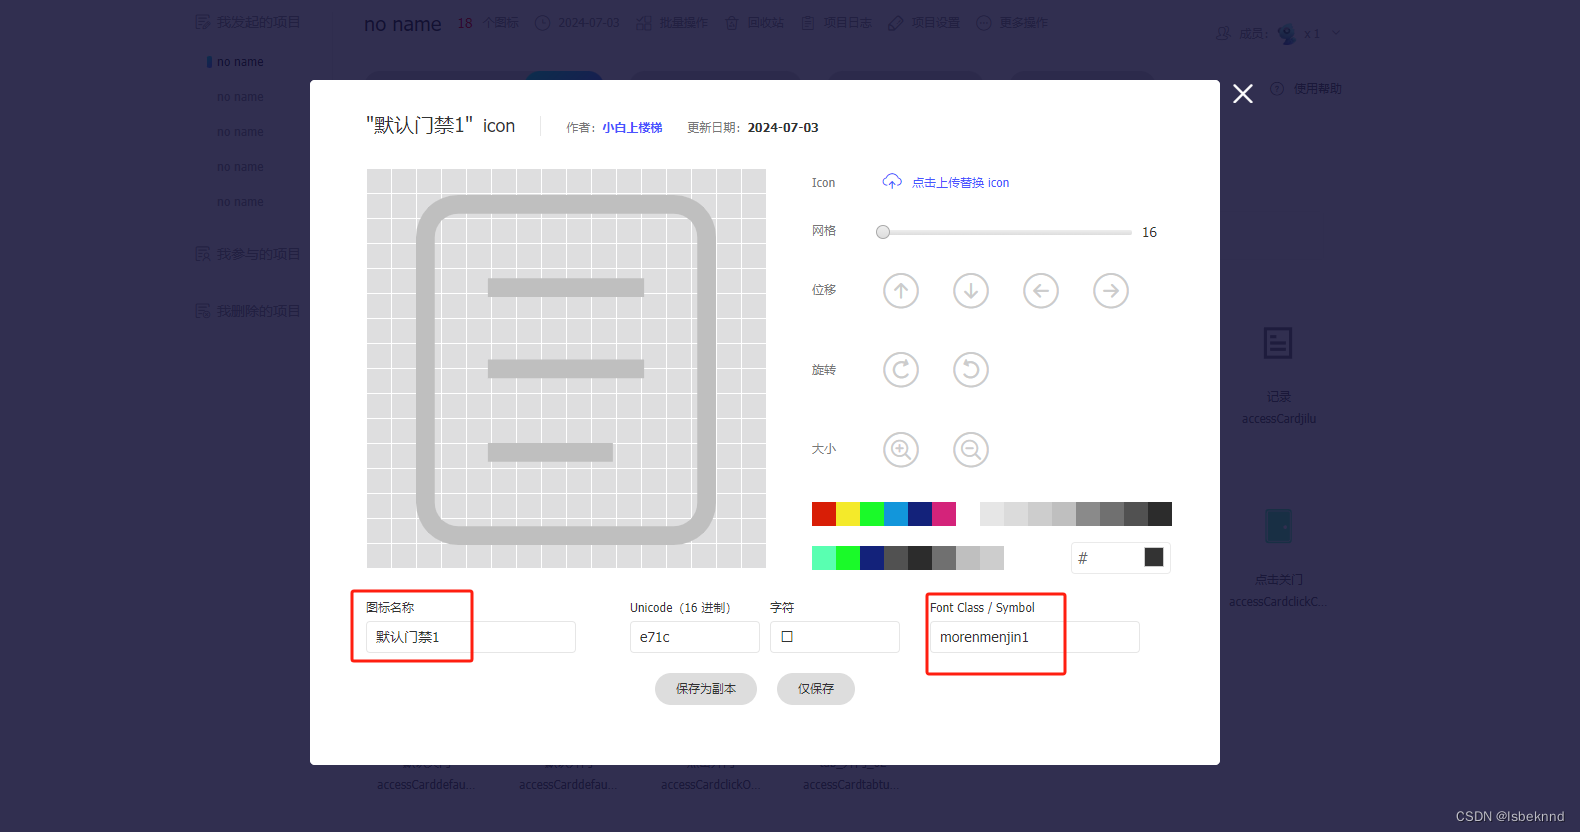Pick the navy swatch in recent colors row
The width and height of the screenshot is (1580, 832).
[872, 558]
